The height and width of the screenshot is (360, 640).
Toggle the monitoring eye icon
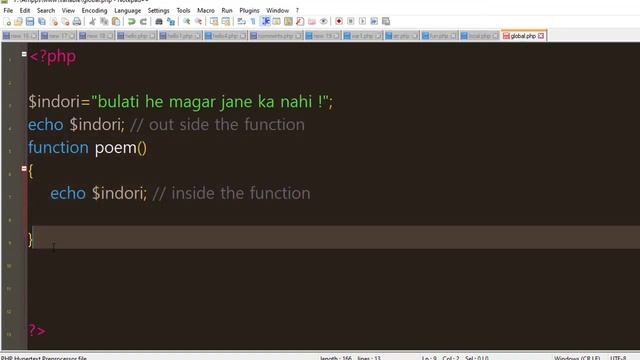coord(324,22)
